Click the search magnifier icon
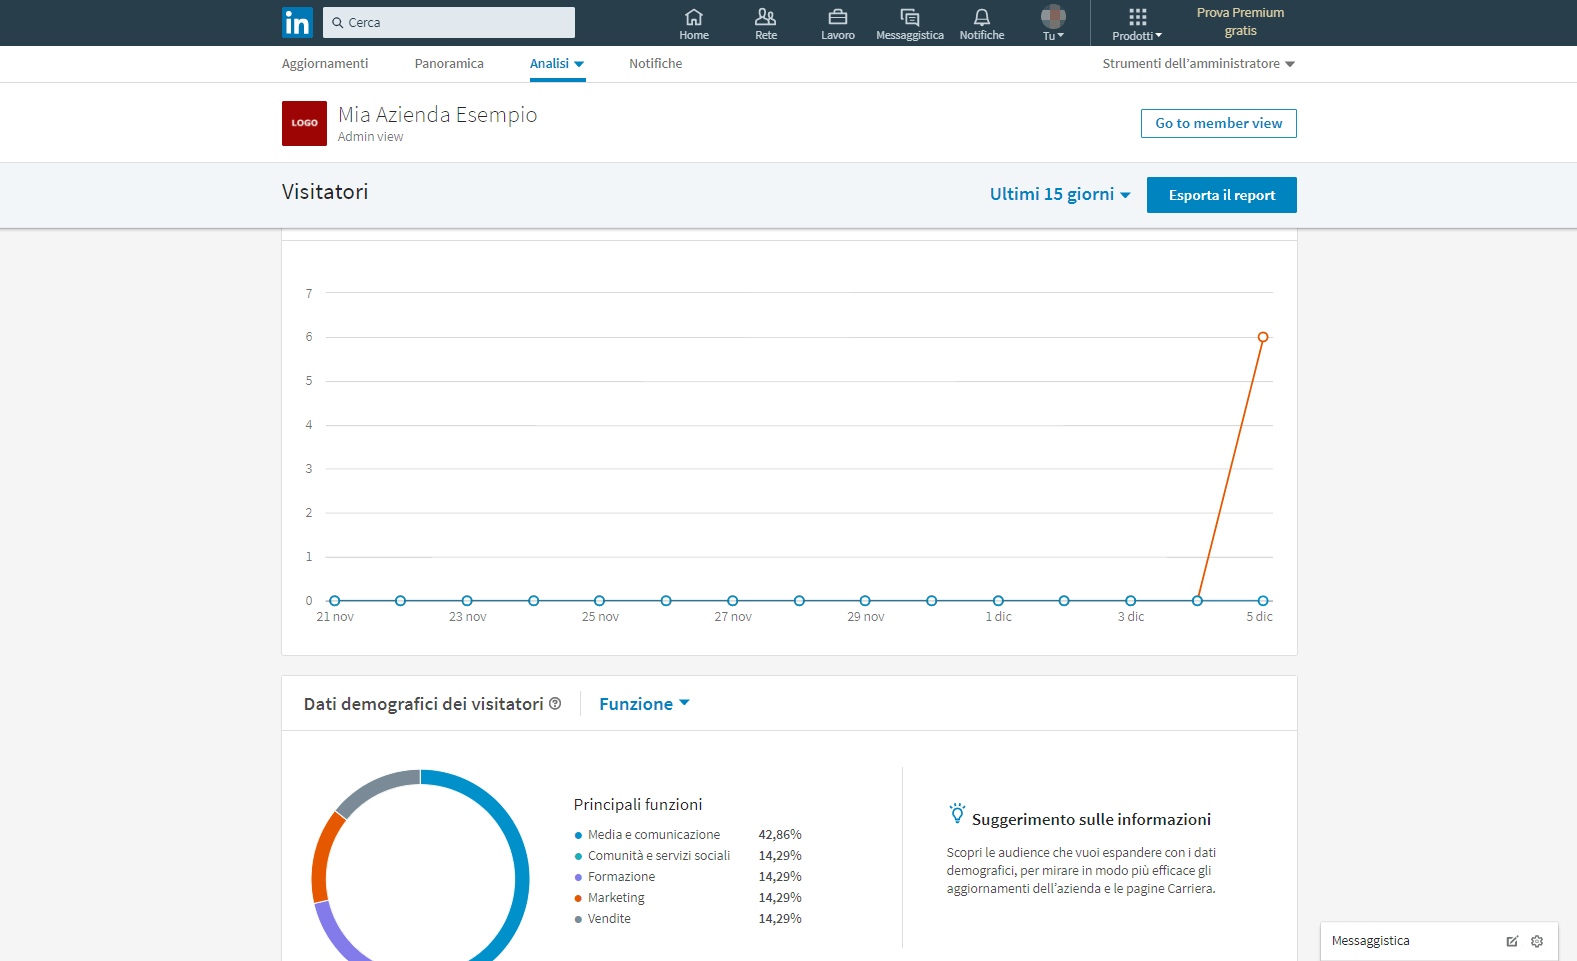1577x961 pixels. [338, 22]
